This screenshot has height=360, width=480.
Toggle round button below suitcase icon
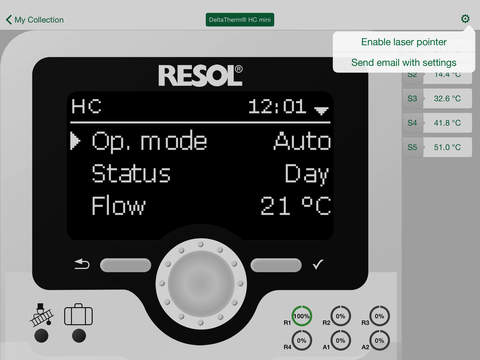[79, 336]
